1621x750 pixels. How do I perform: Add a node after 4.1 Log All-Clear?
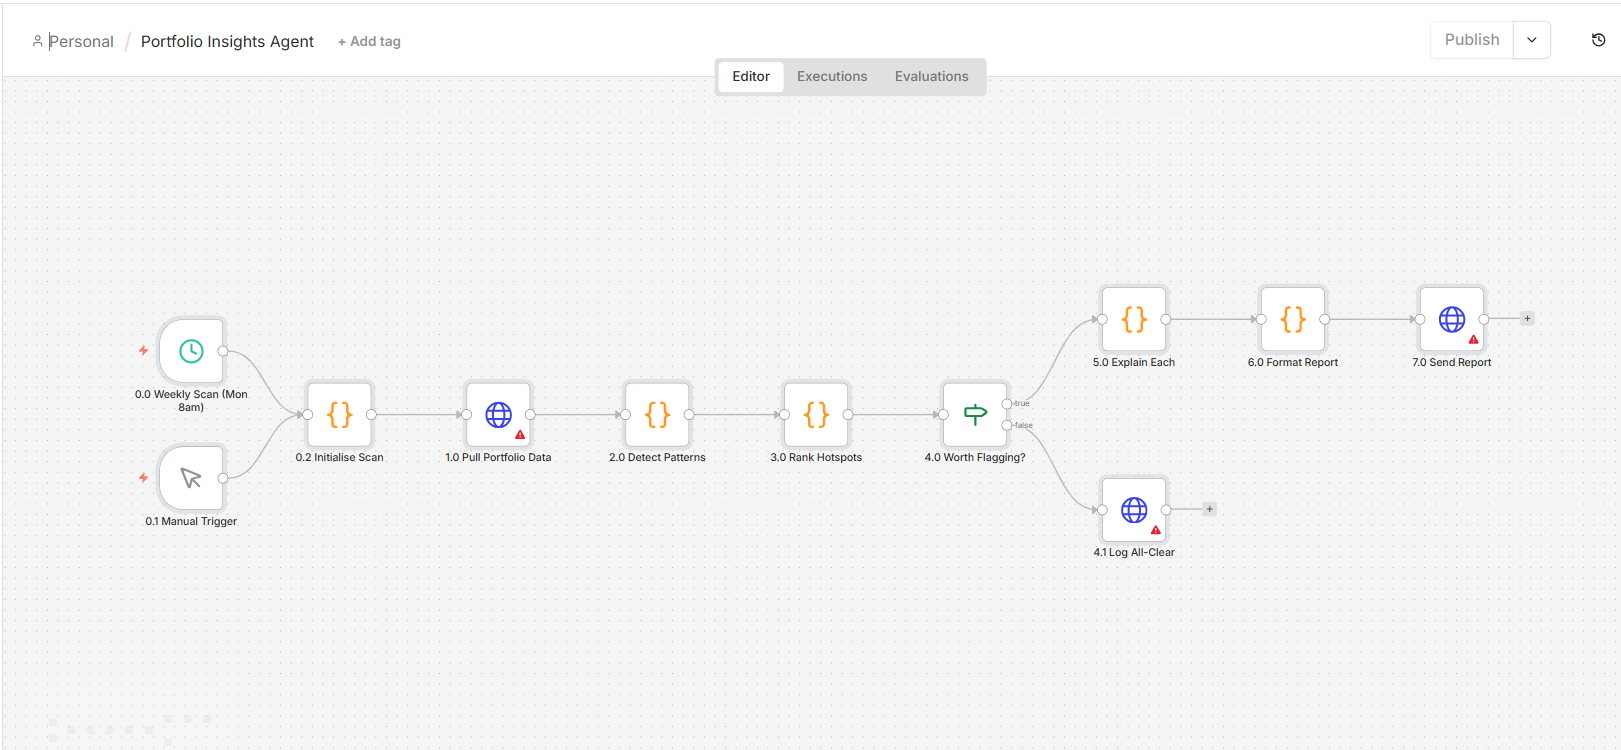[1209, 509]
